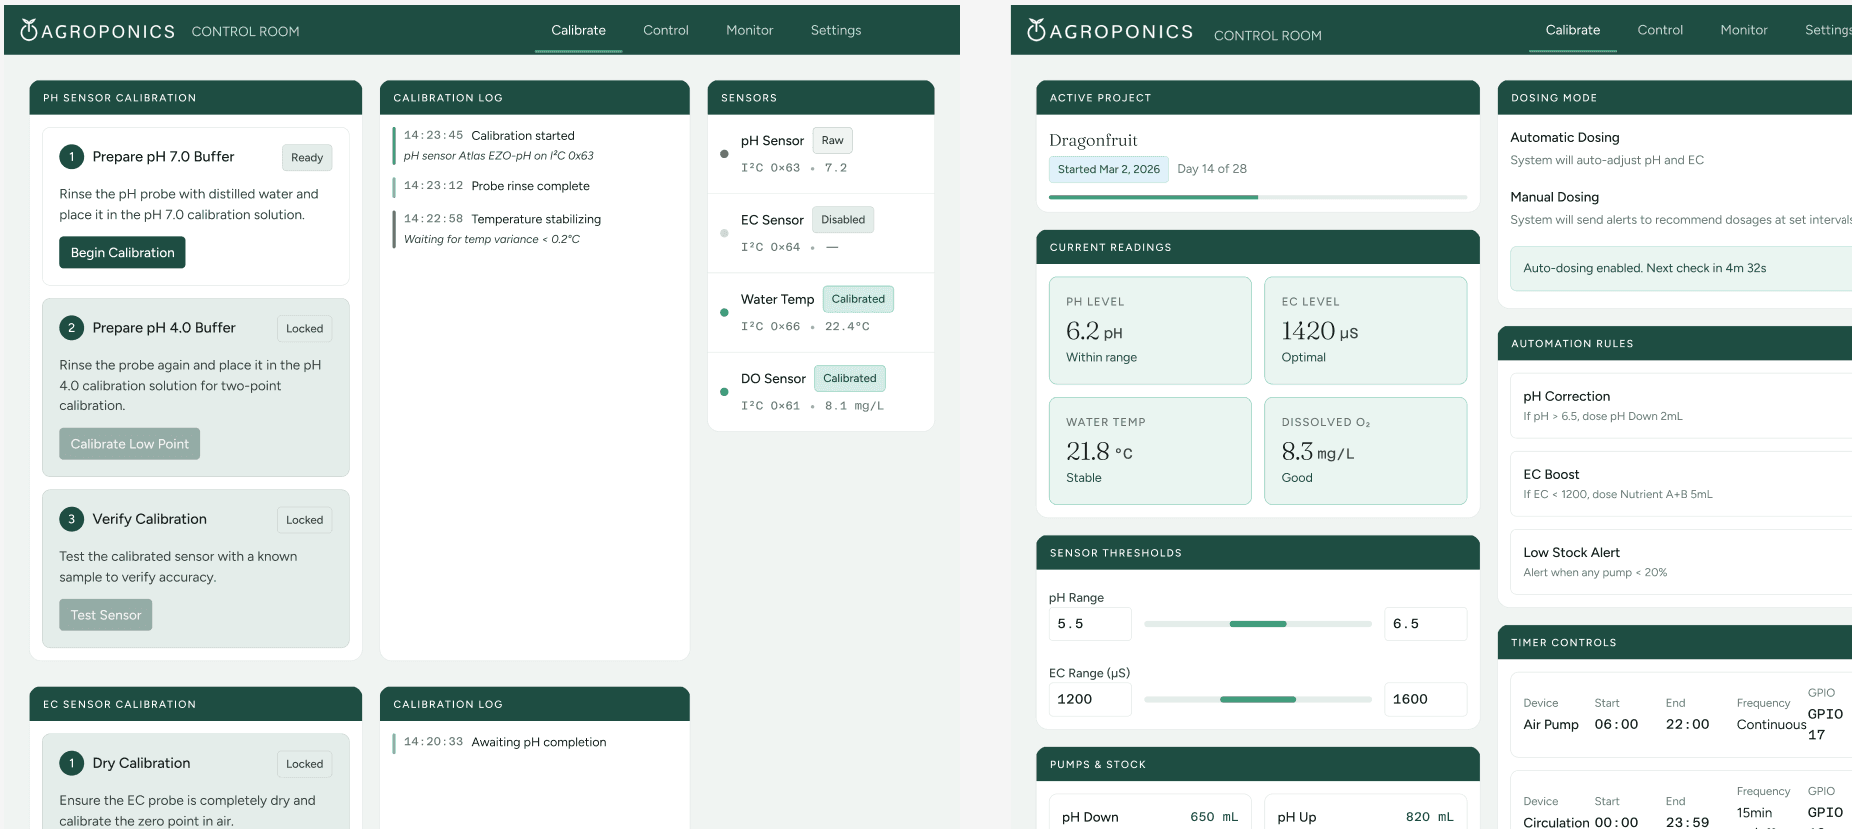Click Agroponics logo in right window
This screenshot has height=829, width=1852.
point(1110,31)
